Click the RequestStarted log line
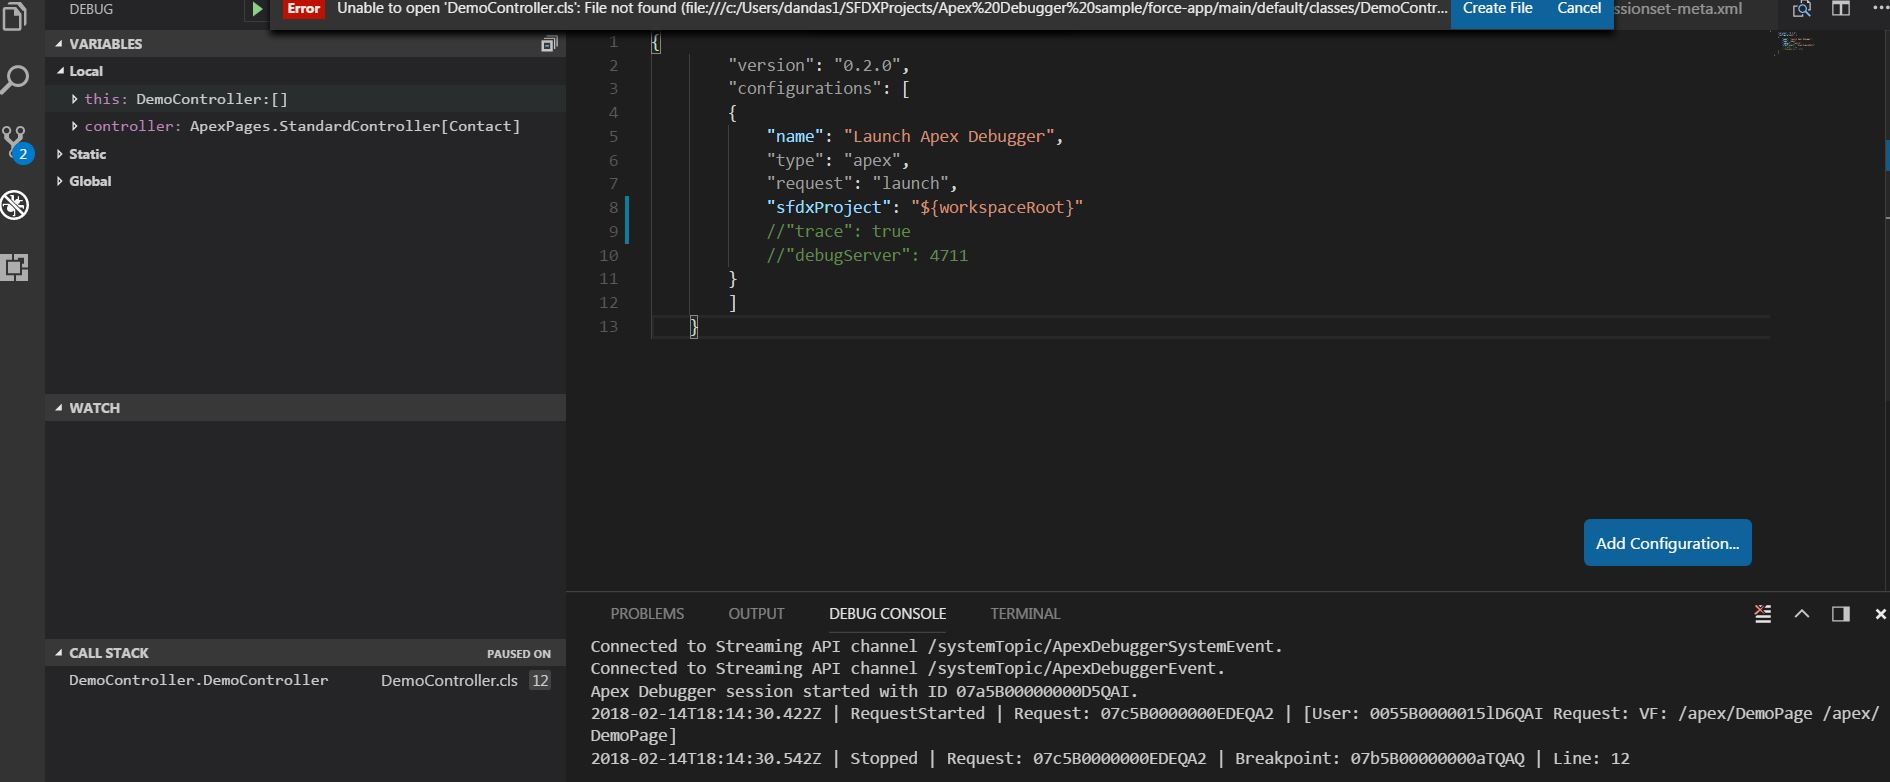The width and height of the screenshot is (1890, 782). click(x=1235, y=724)
